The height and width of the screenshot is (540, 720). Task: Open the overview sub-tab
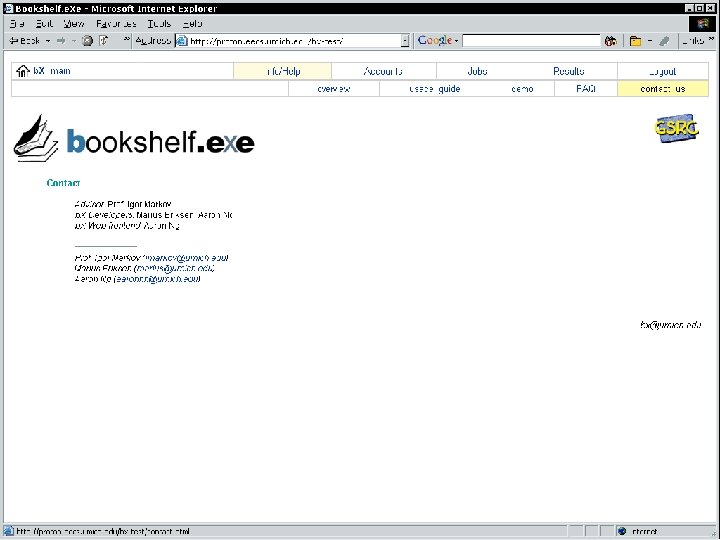[334, 89]
